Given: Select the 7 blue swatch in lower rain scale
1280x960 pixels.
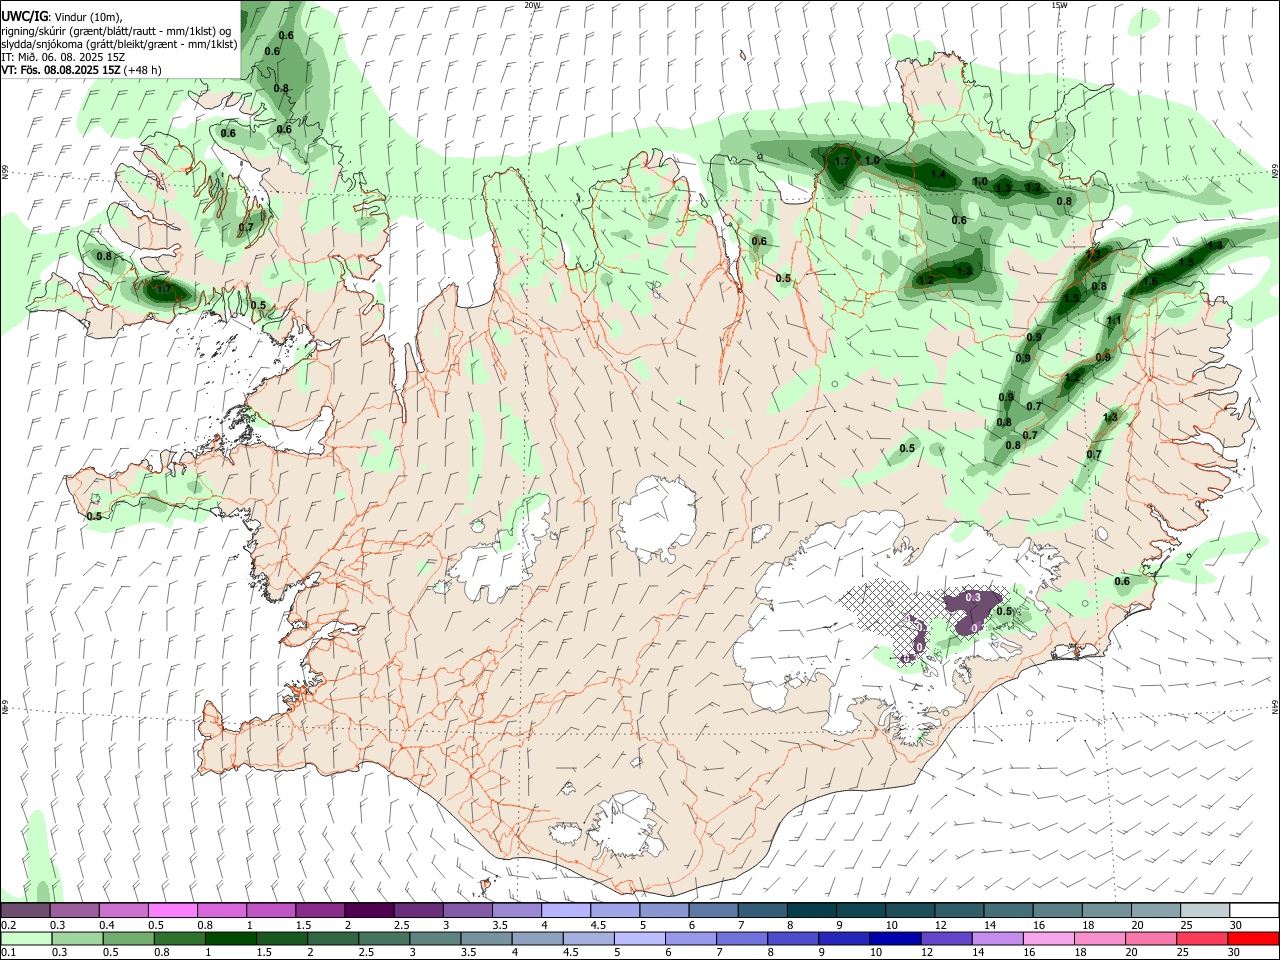Looking at the screenshot, I should point(742,938).
